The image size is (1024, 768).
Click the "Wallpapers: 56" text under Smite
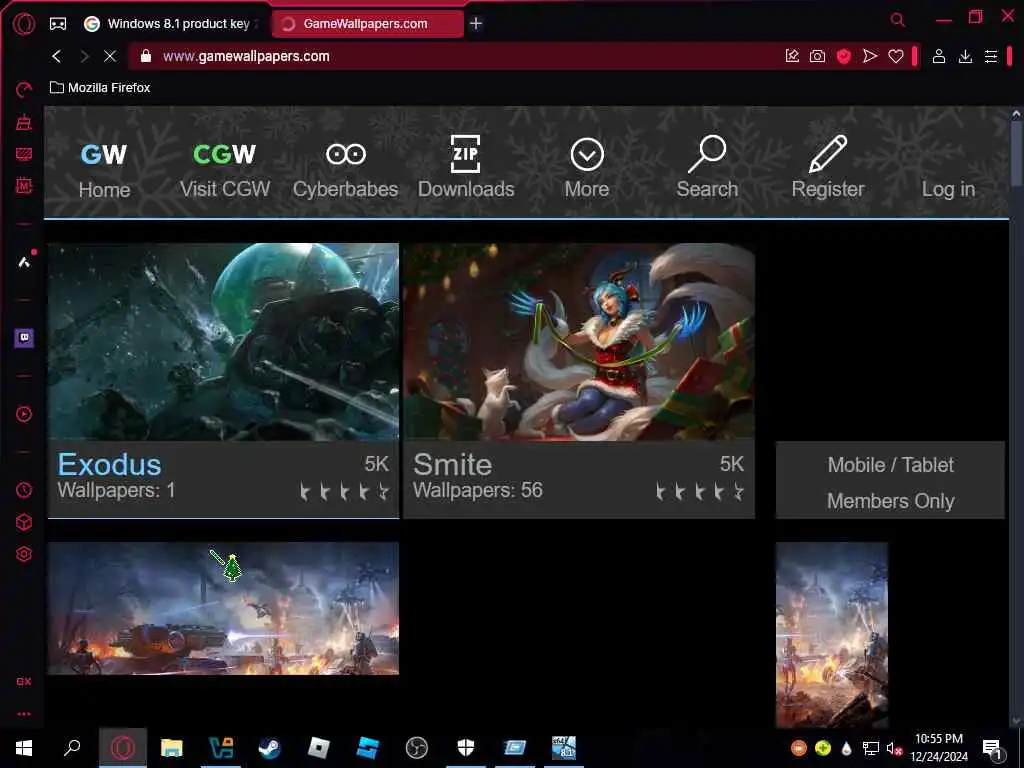[477, 490]
